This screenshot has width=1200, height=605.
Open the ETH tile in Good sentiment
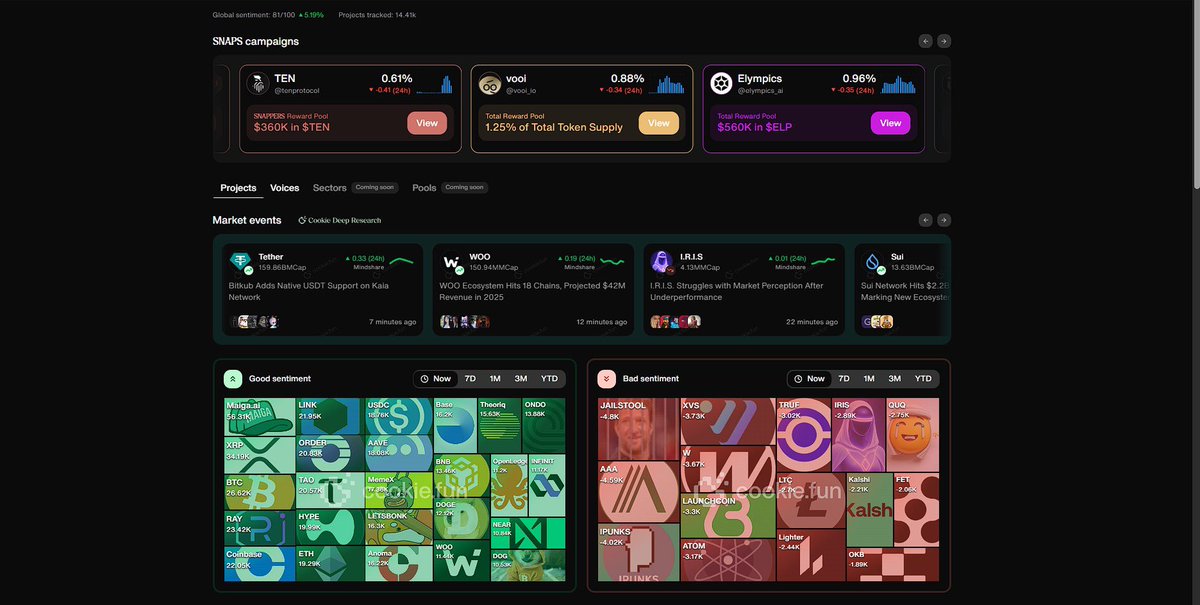click(x=330, y=564)
